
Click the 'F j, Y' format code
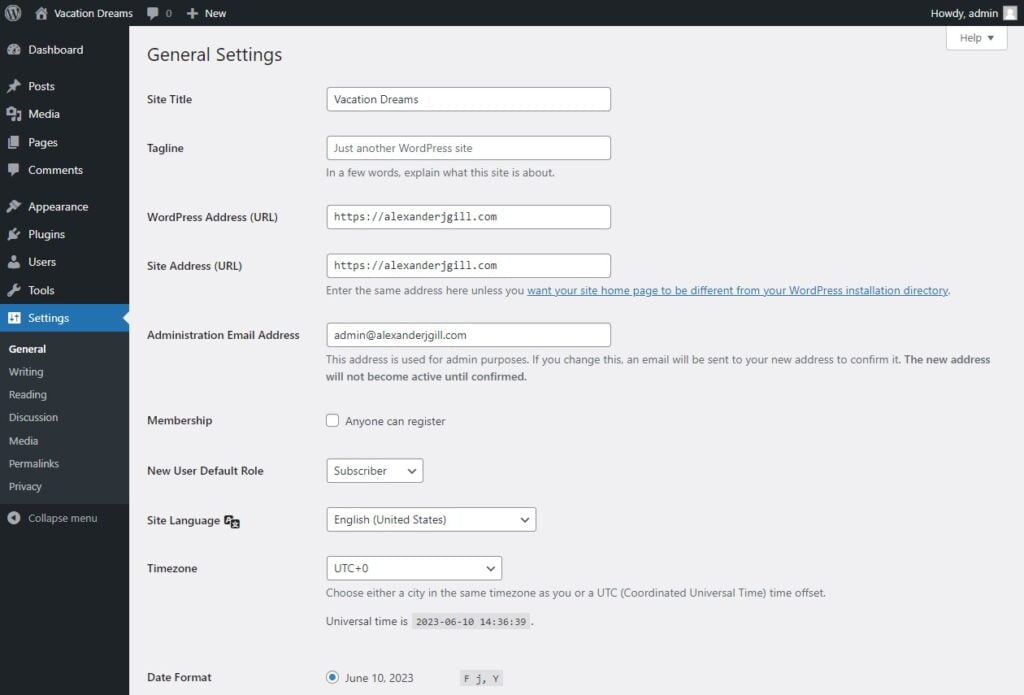[x=481, y=679]
